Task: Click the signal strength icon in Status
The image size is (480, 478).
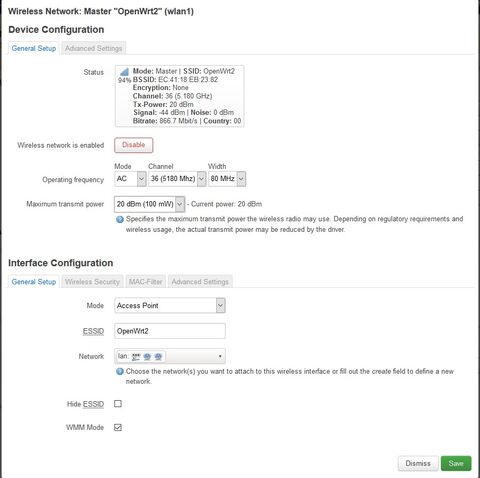Action: point(124,72)
